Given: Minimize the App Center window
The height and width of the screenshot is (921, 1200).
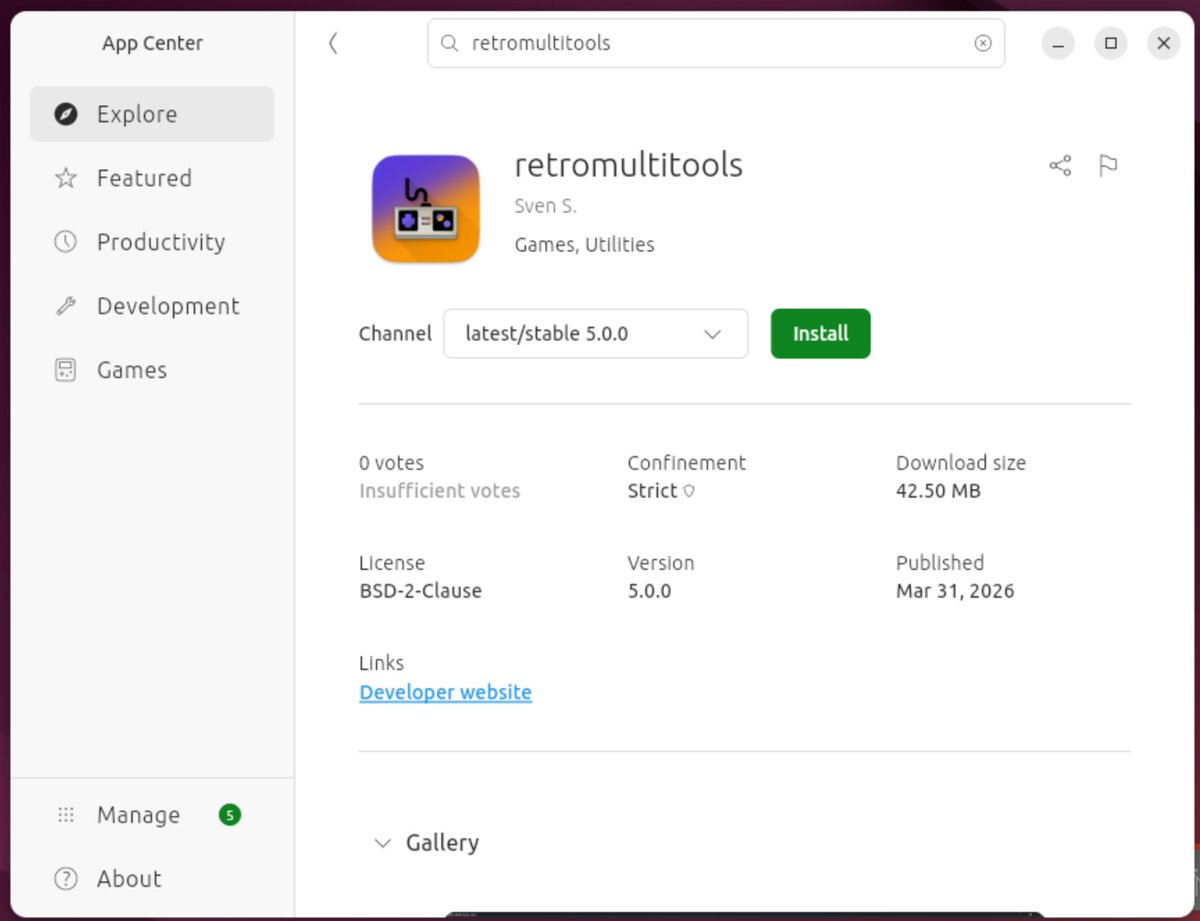Looking at the screenshot, I should (1058, 43).
